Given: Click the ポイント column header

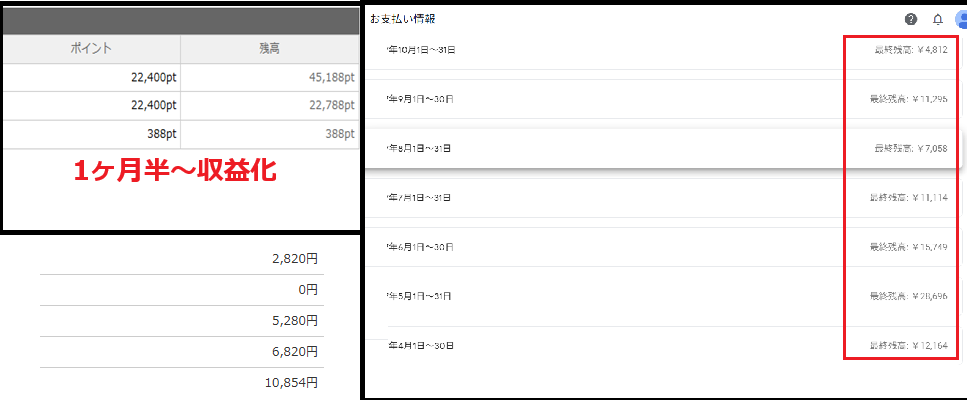Looking at the screenshot, I should point(91,48).
